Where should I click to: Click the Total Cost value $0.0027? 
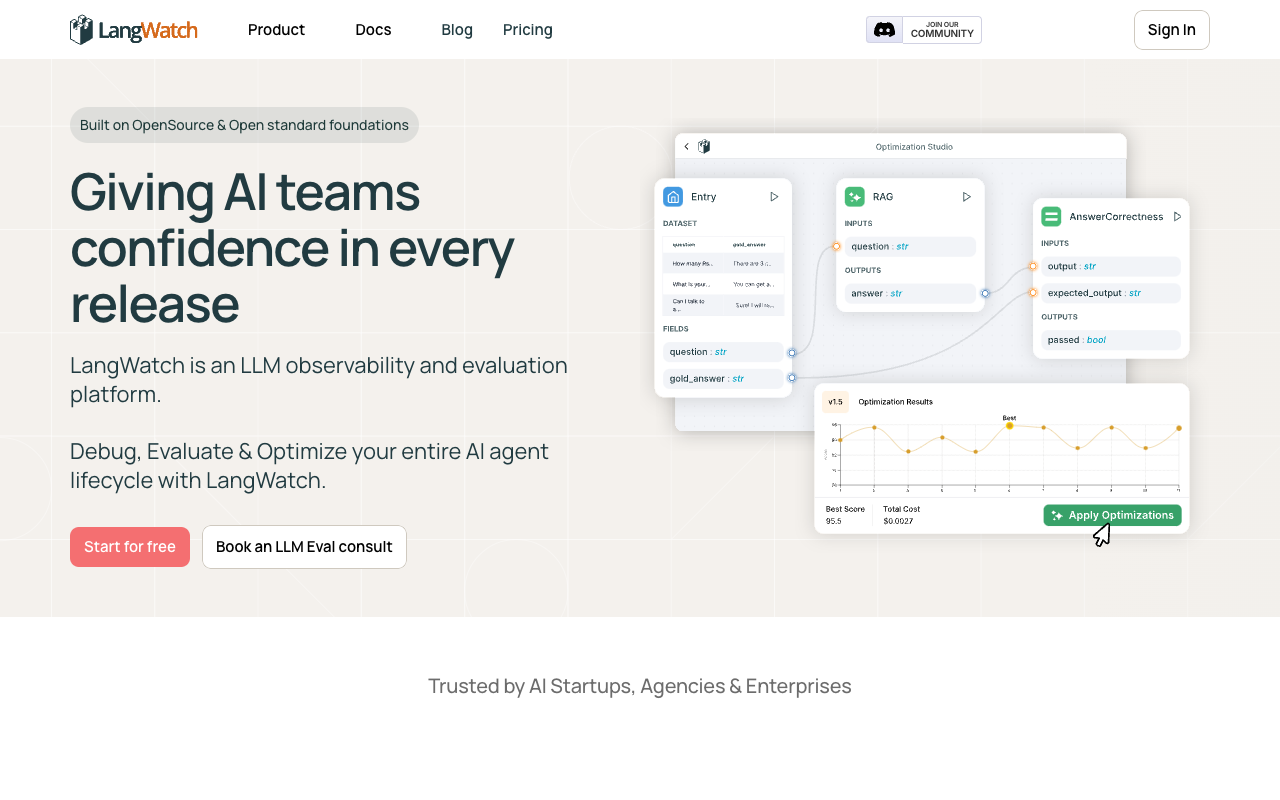(x=898, y=521)
